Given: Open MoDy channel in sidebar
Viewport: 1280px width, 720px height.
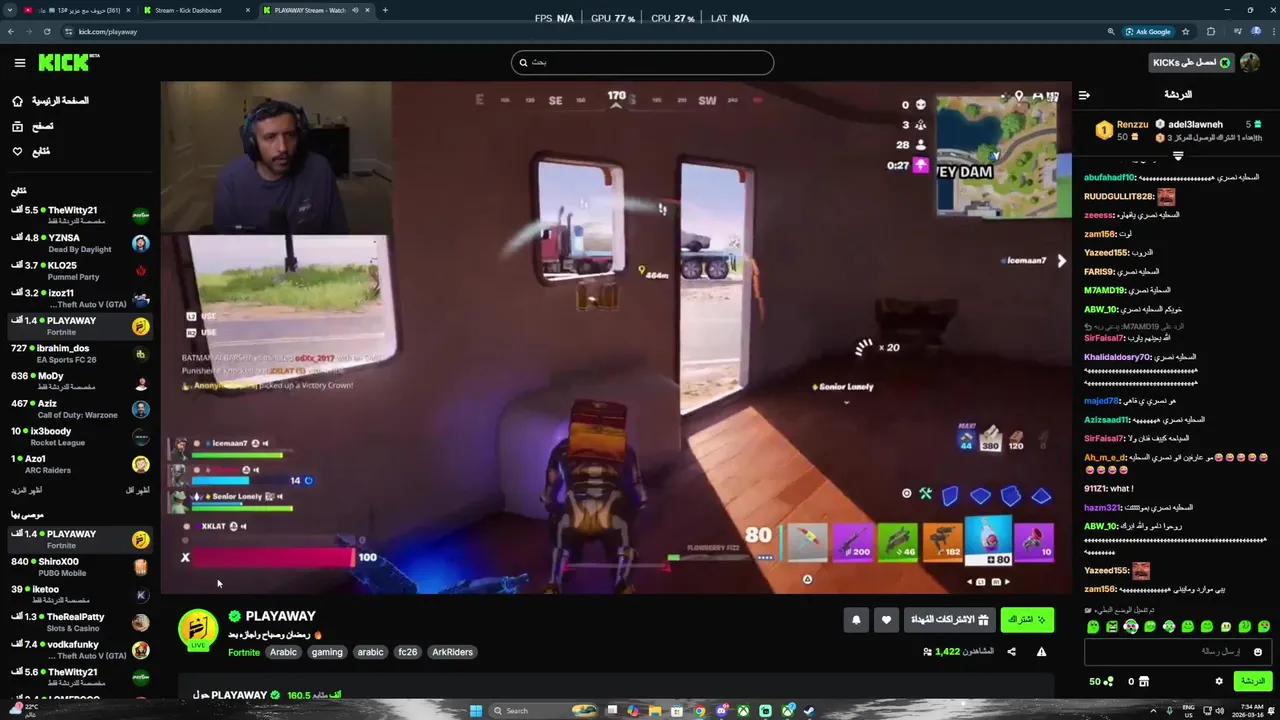Looking at the screenshot, I should point(78,381).
